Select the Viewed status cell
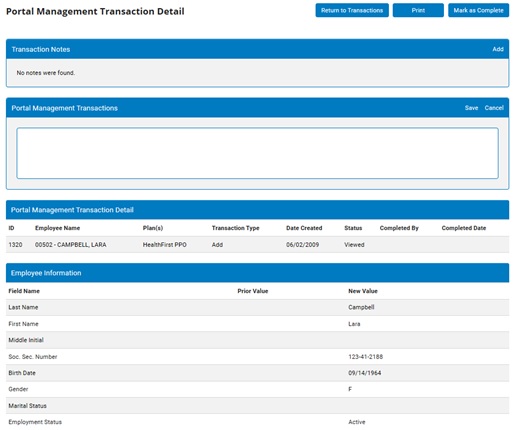The width and height of the screenshot is (513, 430). [354, 245]
